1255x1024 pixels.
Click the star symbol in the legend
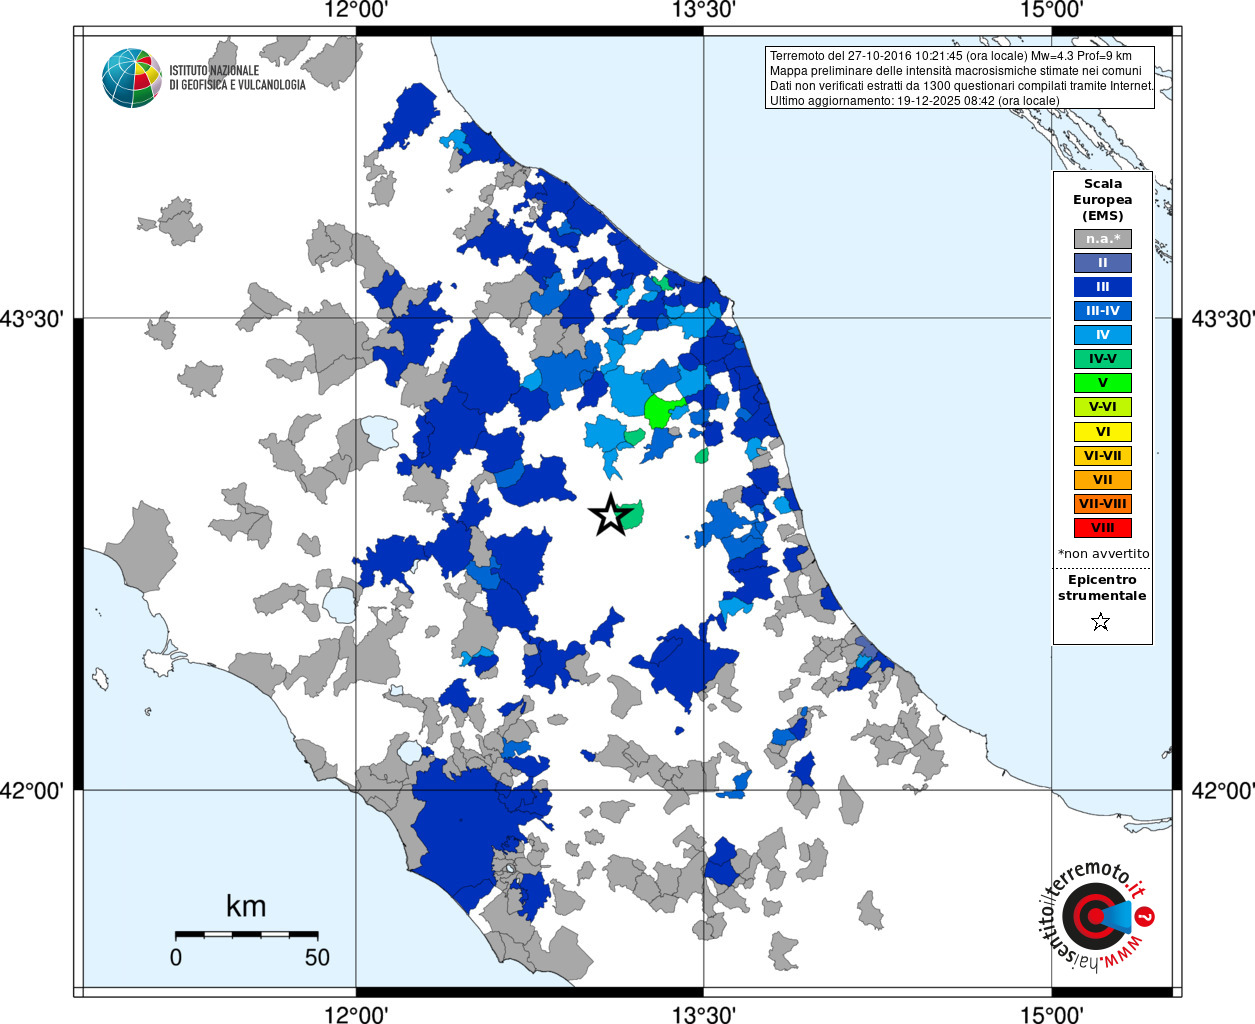(1101, 622)
